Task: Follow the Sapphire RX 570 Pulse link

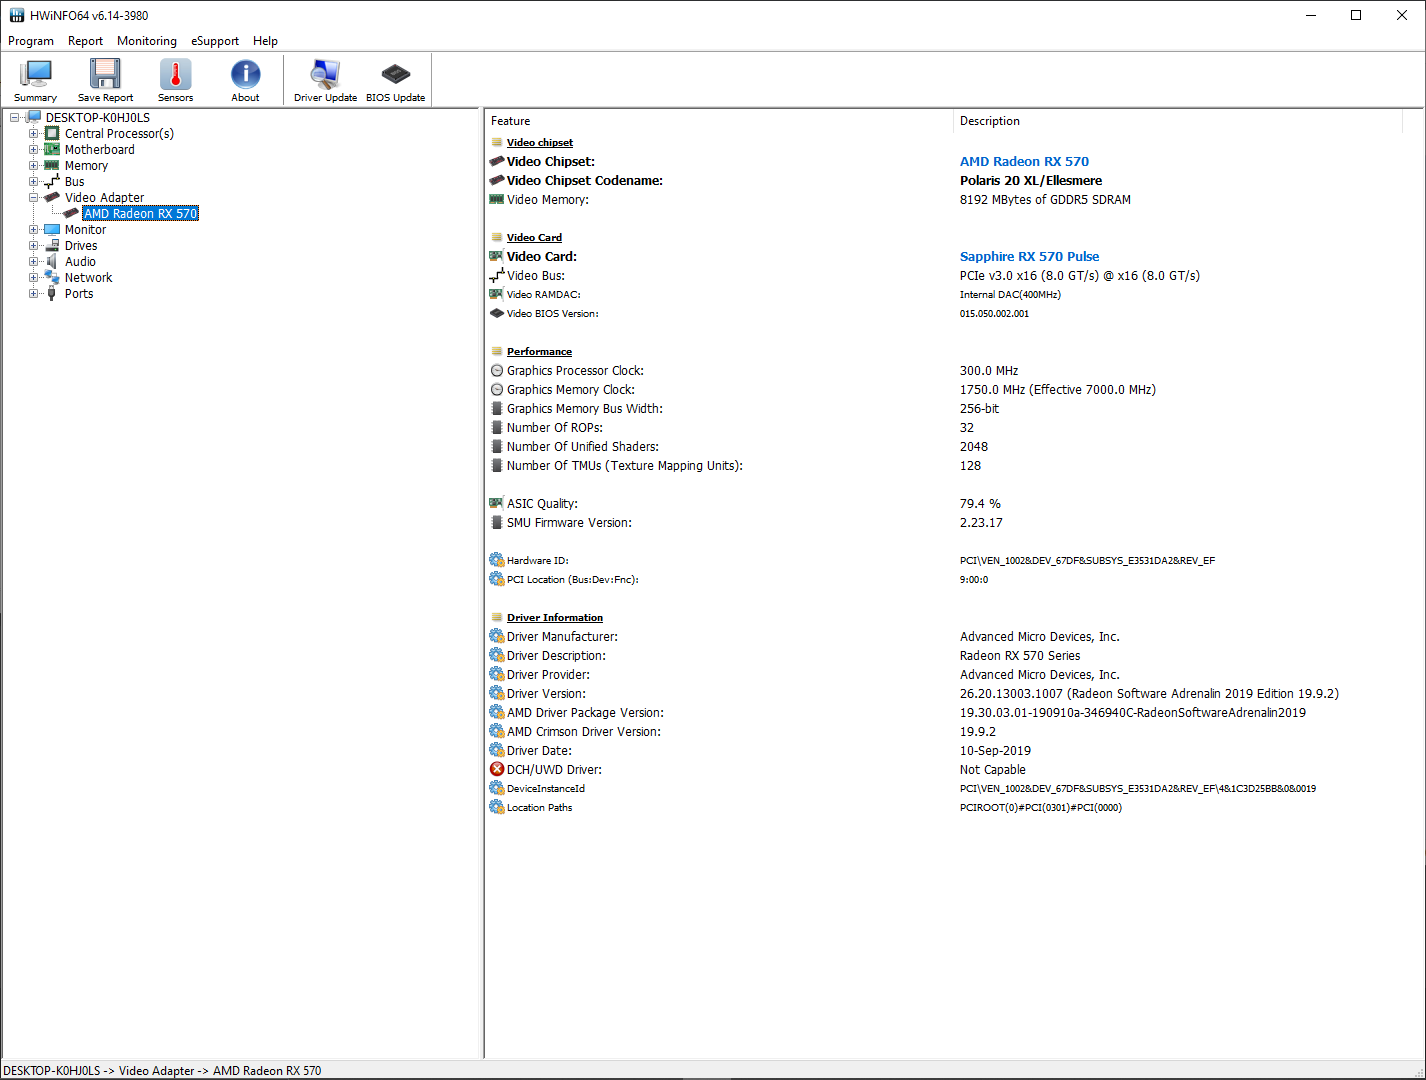Action: pos(1029,256)
